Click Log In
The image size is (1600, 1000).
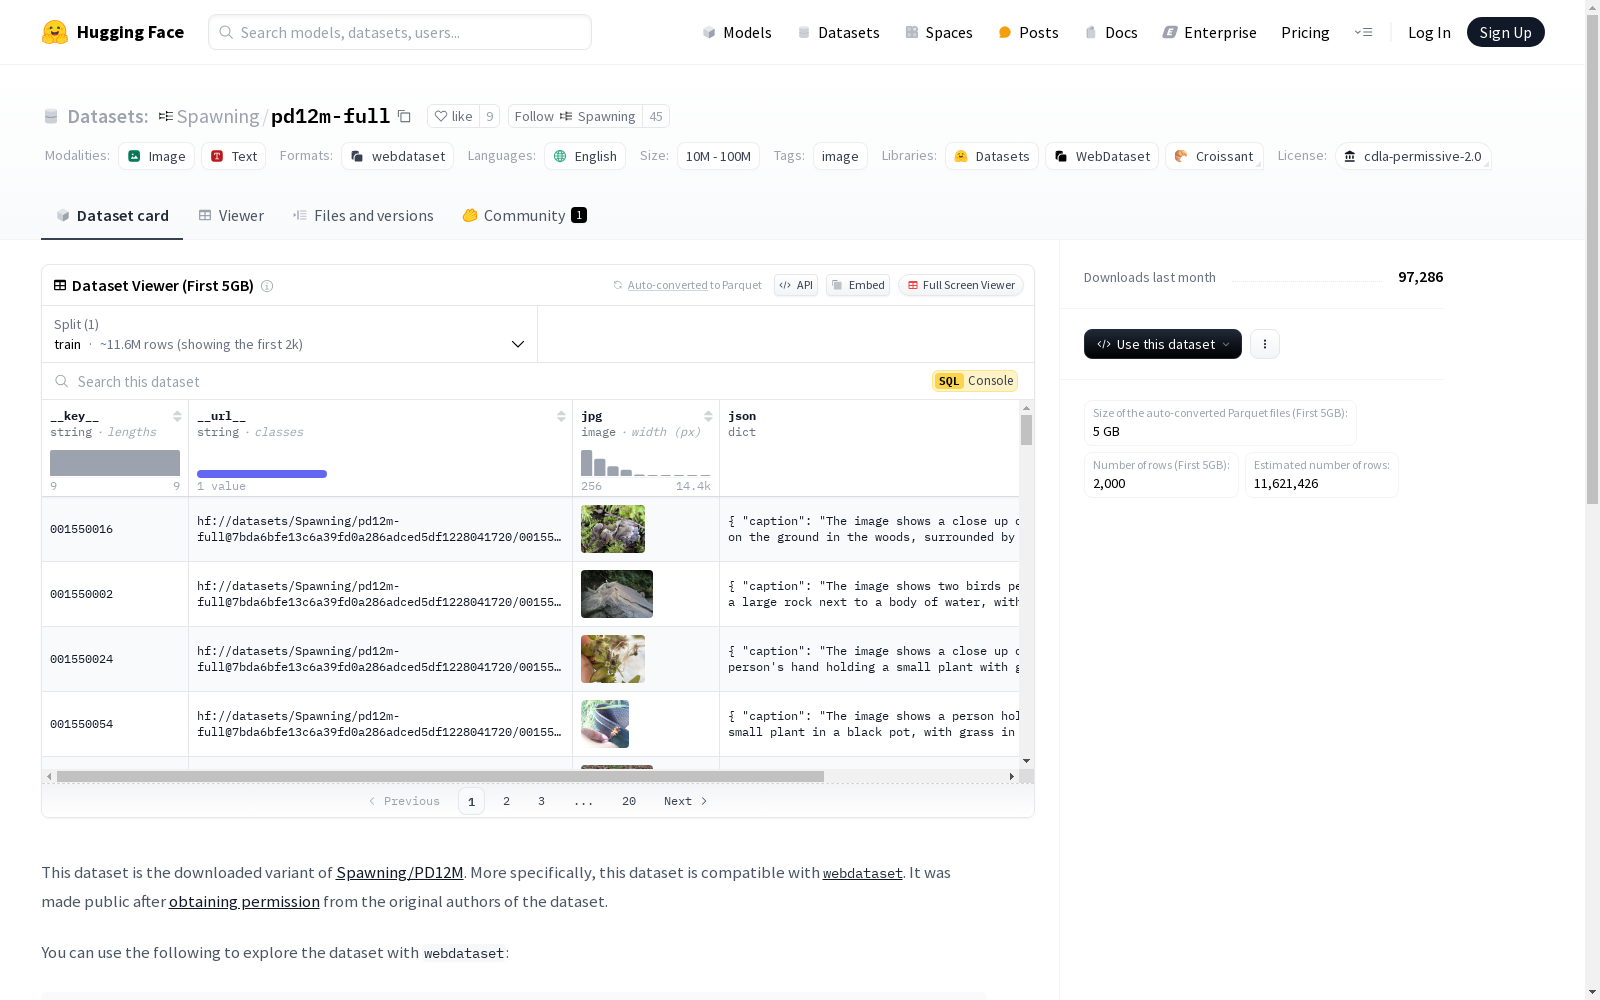tap(1429, 32)
